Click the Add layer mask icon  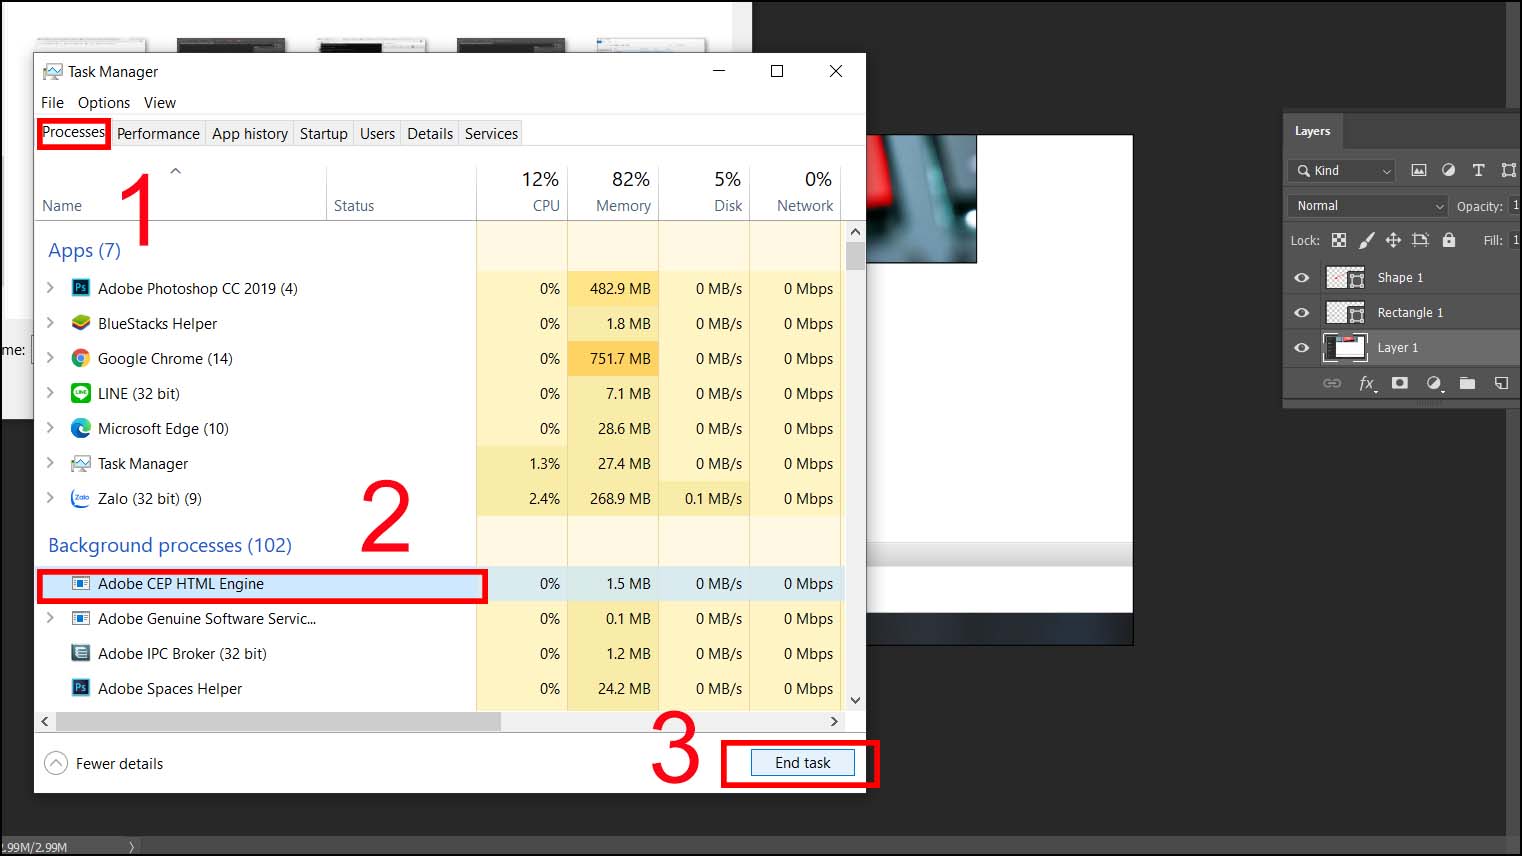pyautogui.click(x=1400, y=383)
